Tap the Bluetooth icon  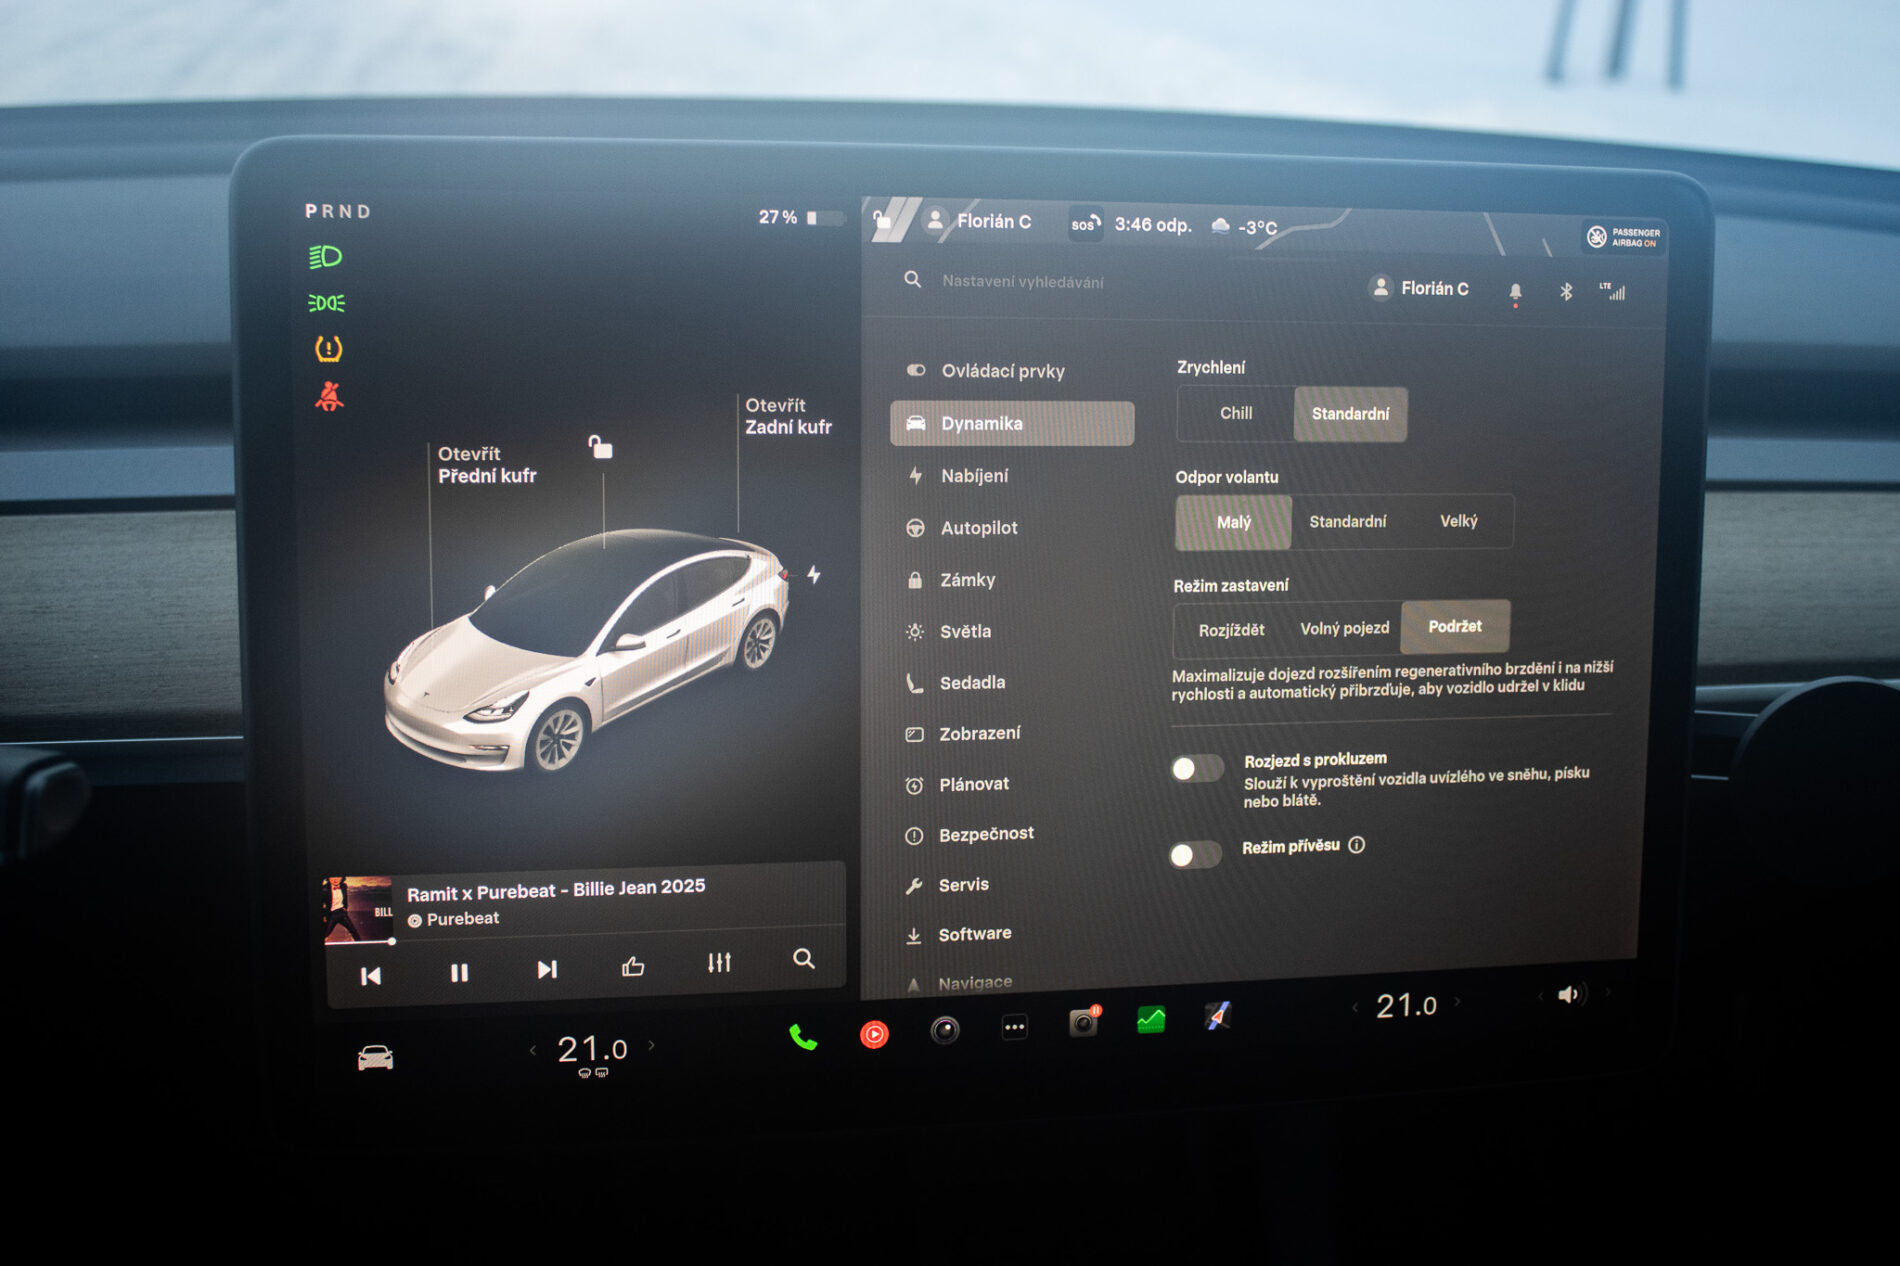coord(1566,291)
